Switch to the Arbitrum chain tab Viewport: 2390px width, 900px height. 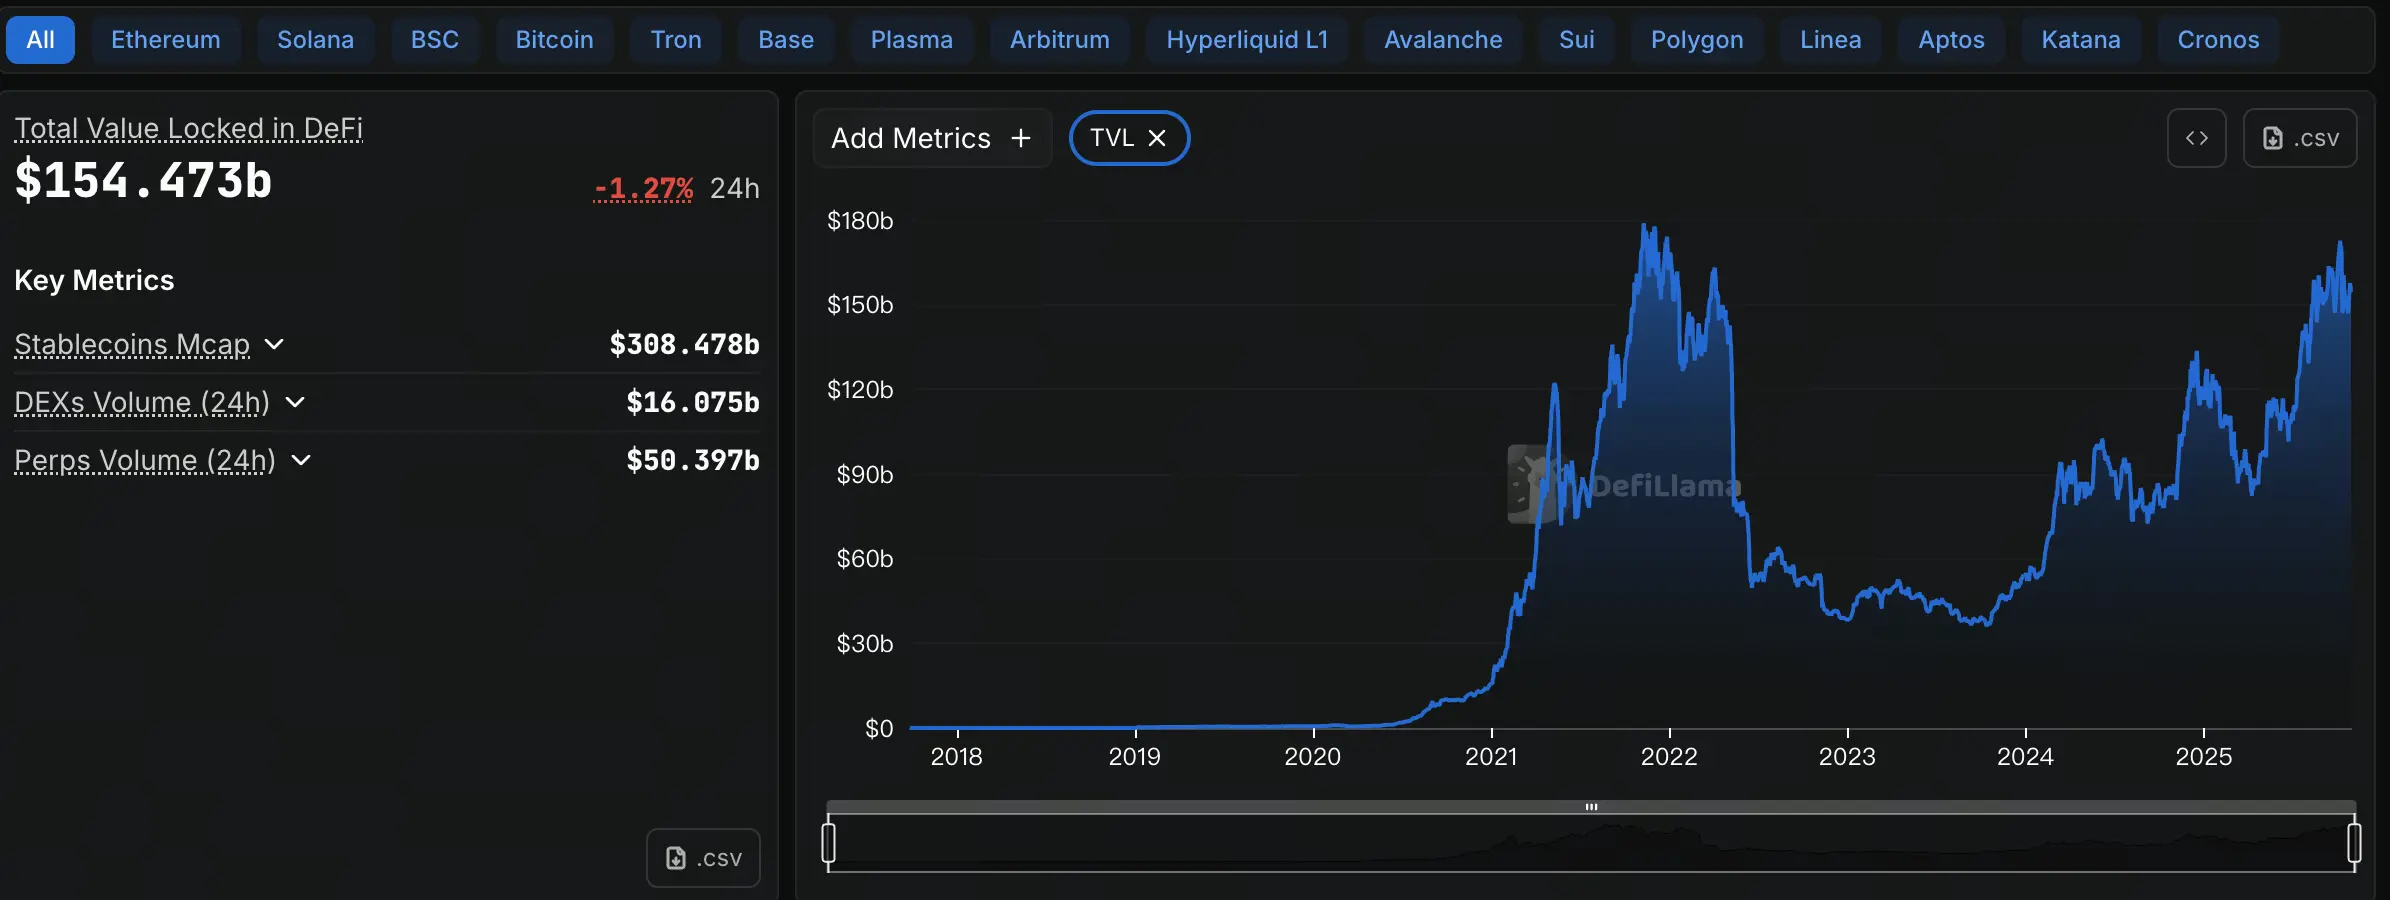click(1060, 40)
